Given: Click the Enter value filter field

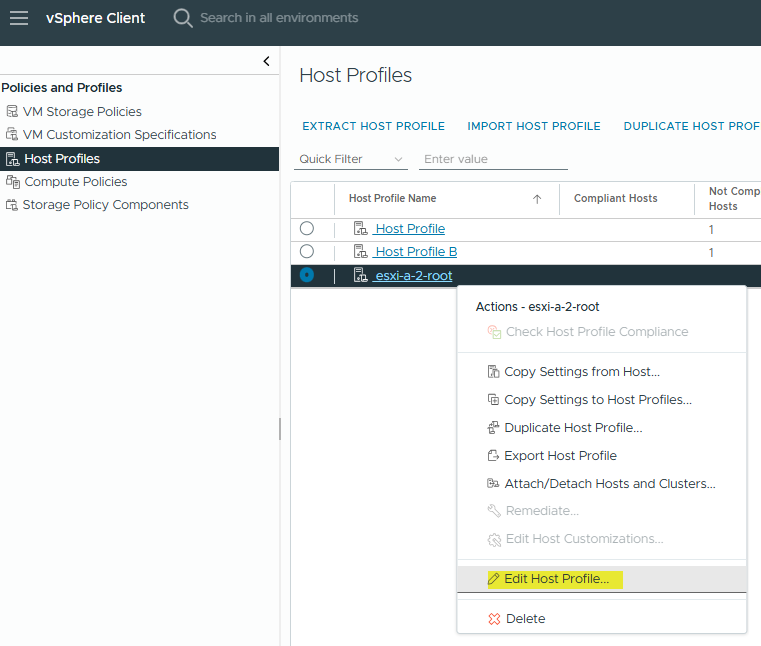Looking at the screenshot, I should pyautogui.click(x=493, y=159).
